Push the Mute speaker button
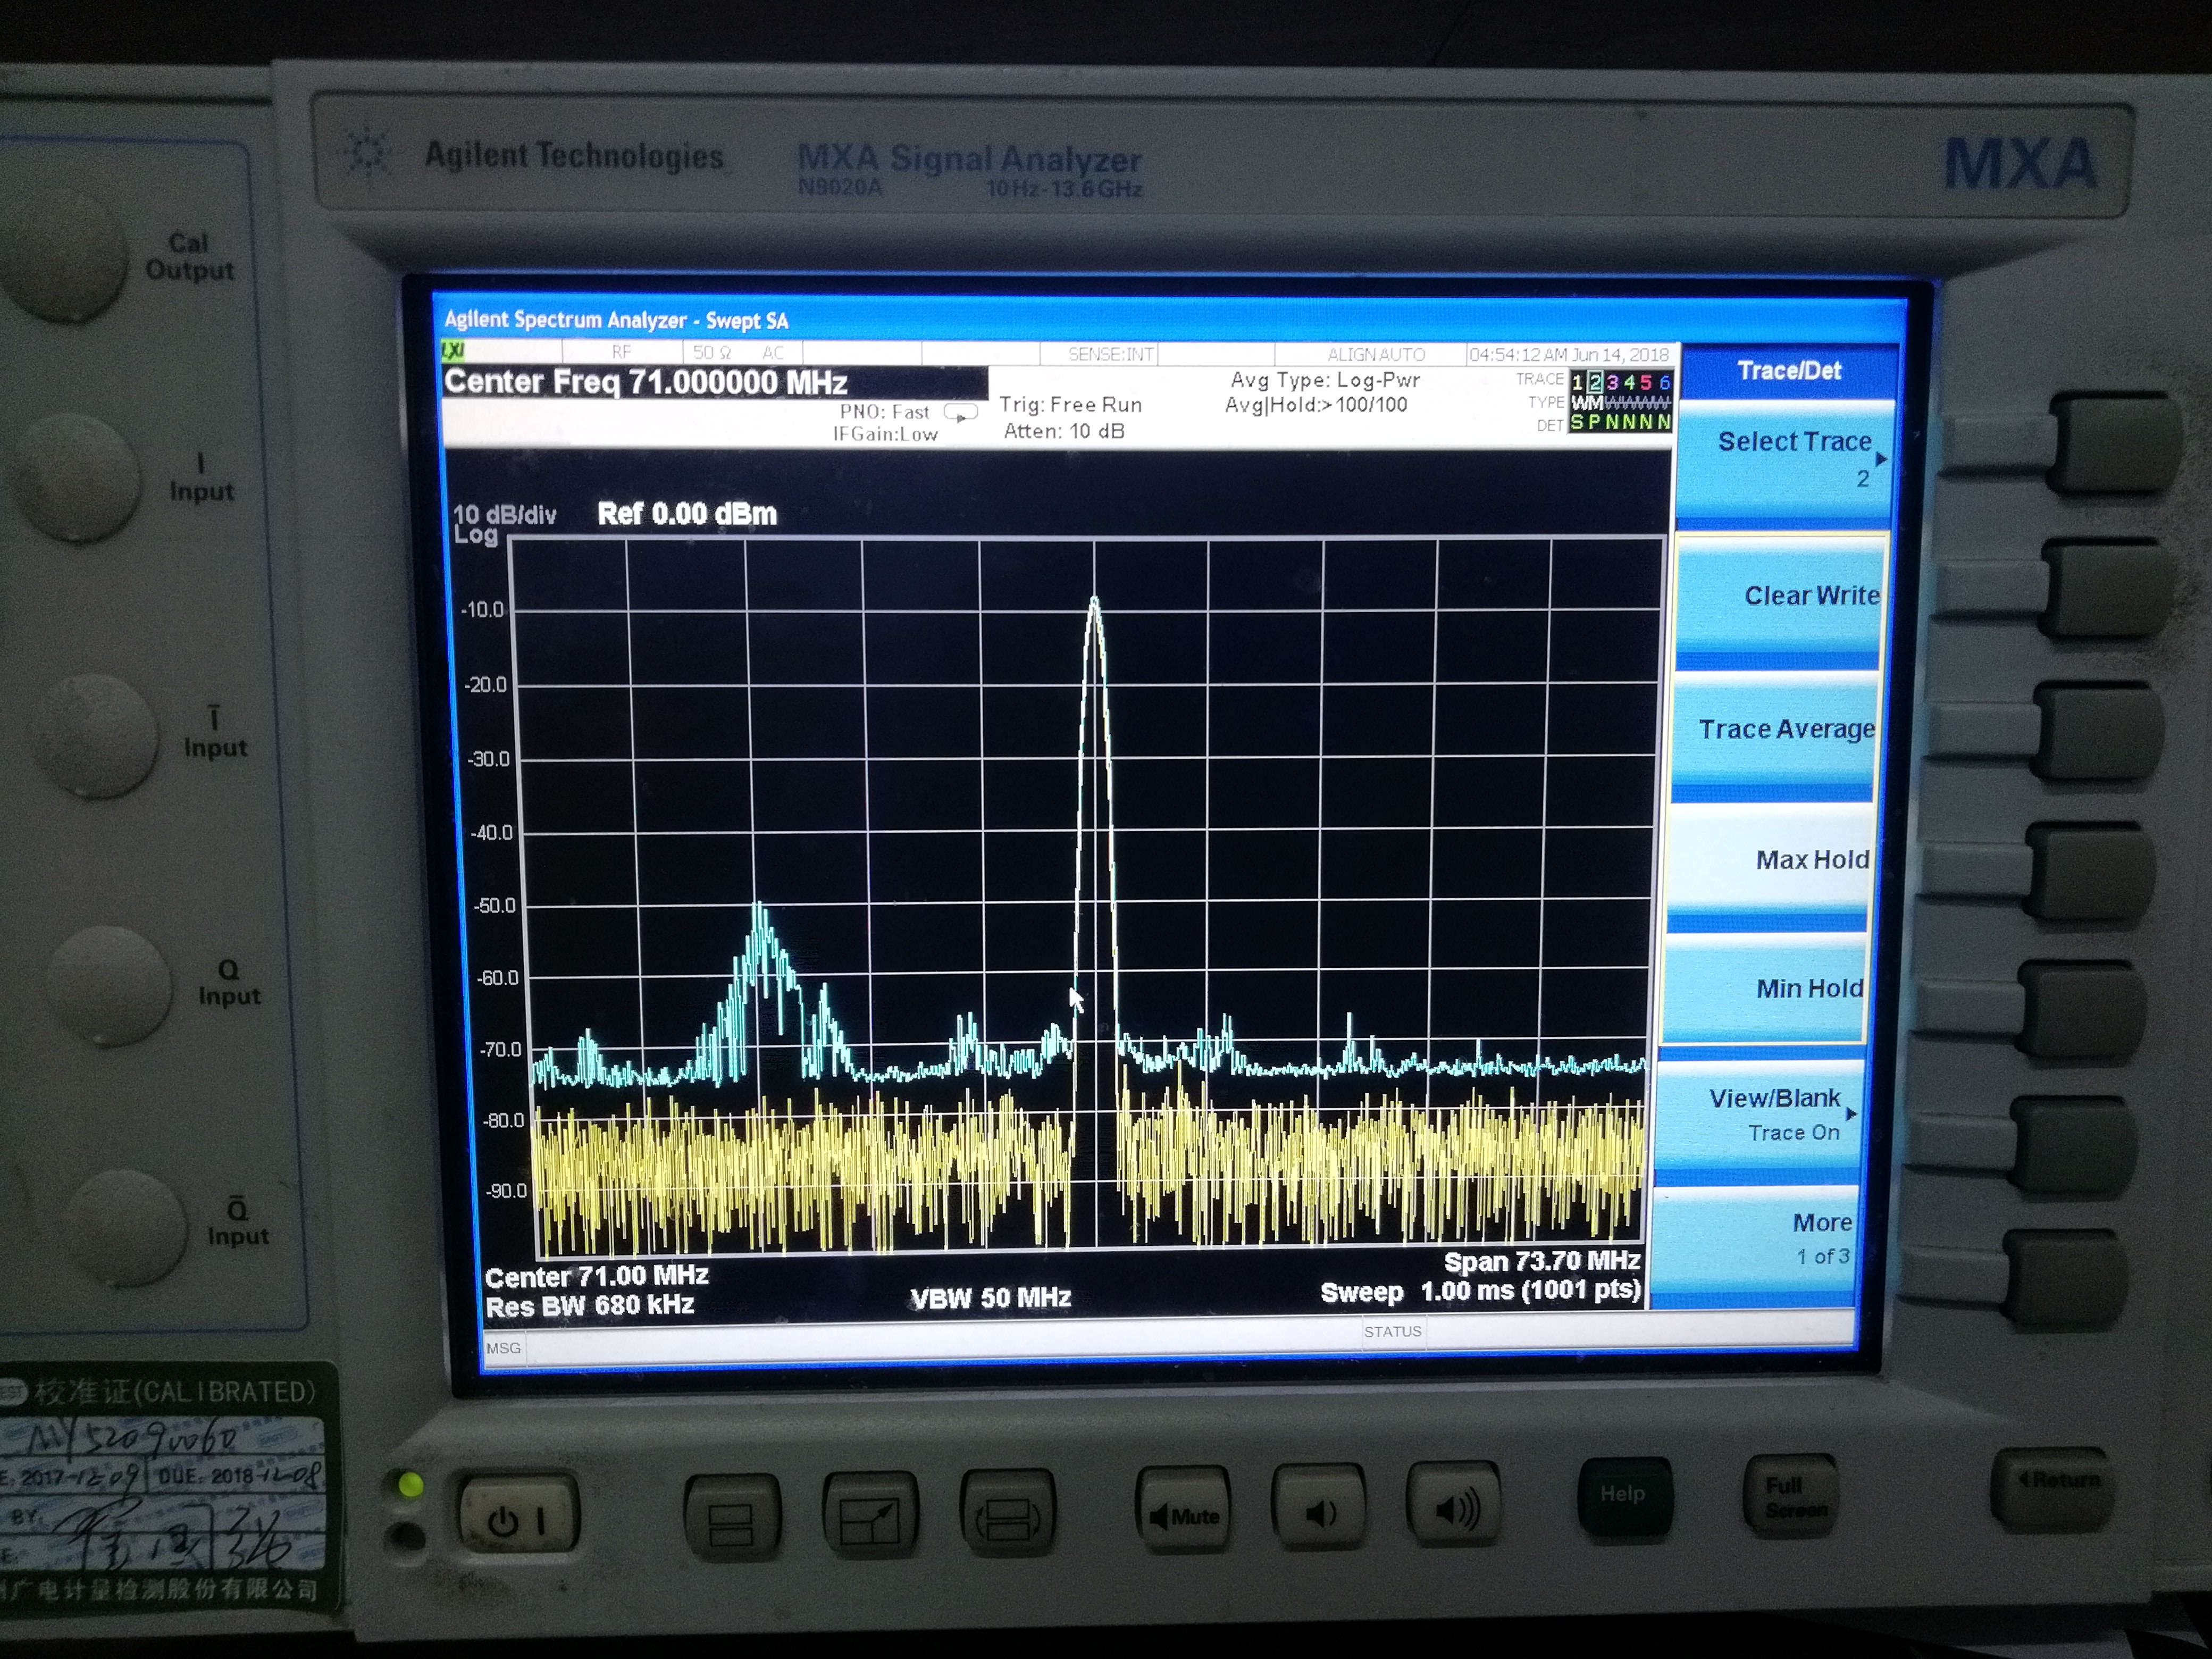 (x=1184, y=1512)
